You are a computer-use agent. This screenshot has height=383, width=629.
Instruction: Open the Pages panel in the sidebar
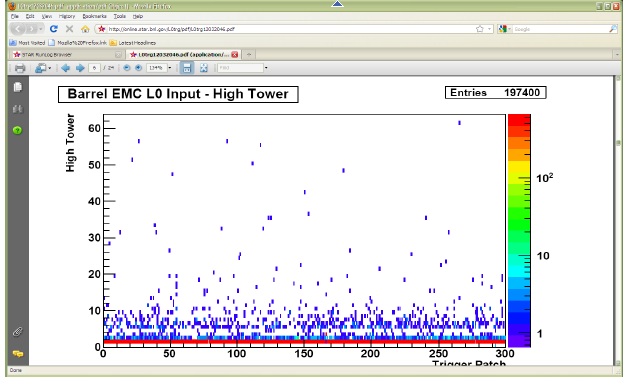click(18, 87)
